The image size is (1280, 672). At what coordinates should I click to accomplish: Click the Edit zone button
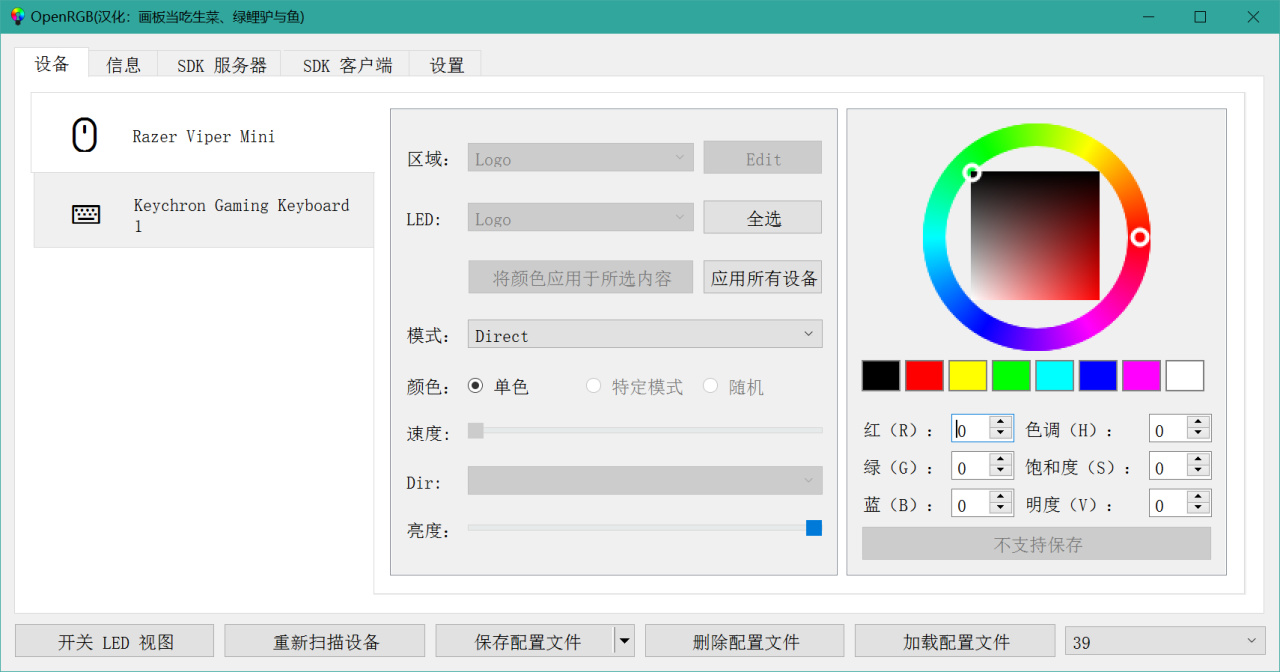[763, 158]
